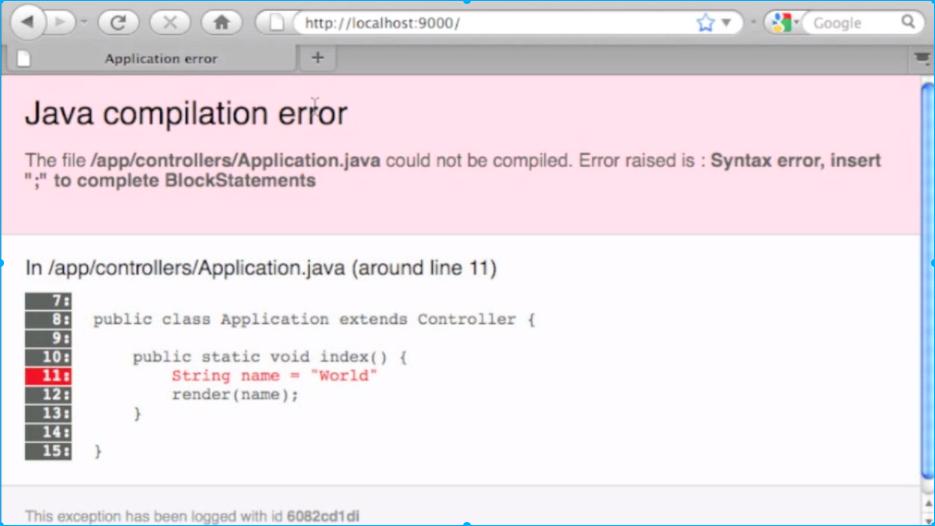Click the red String name = "World" line
The height and width of the screenshot is (526, 935).
coord(274,376)
